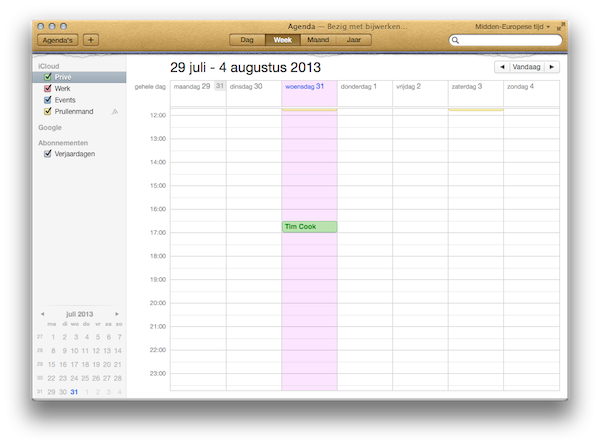Click the 12:00 time label
600x446 pixels.
[x=158, y=115]
